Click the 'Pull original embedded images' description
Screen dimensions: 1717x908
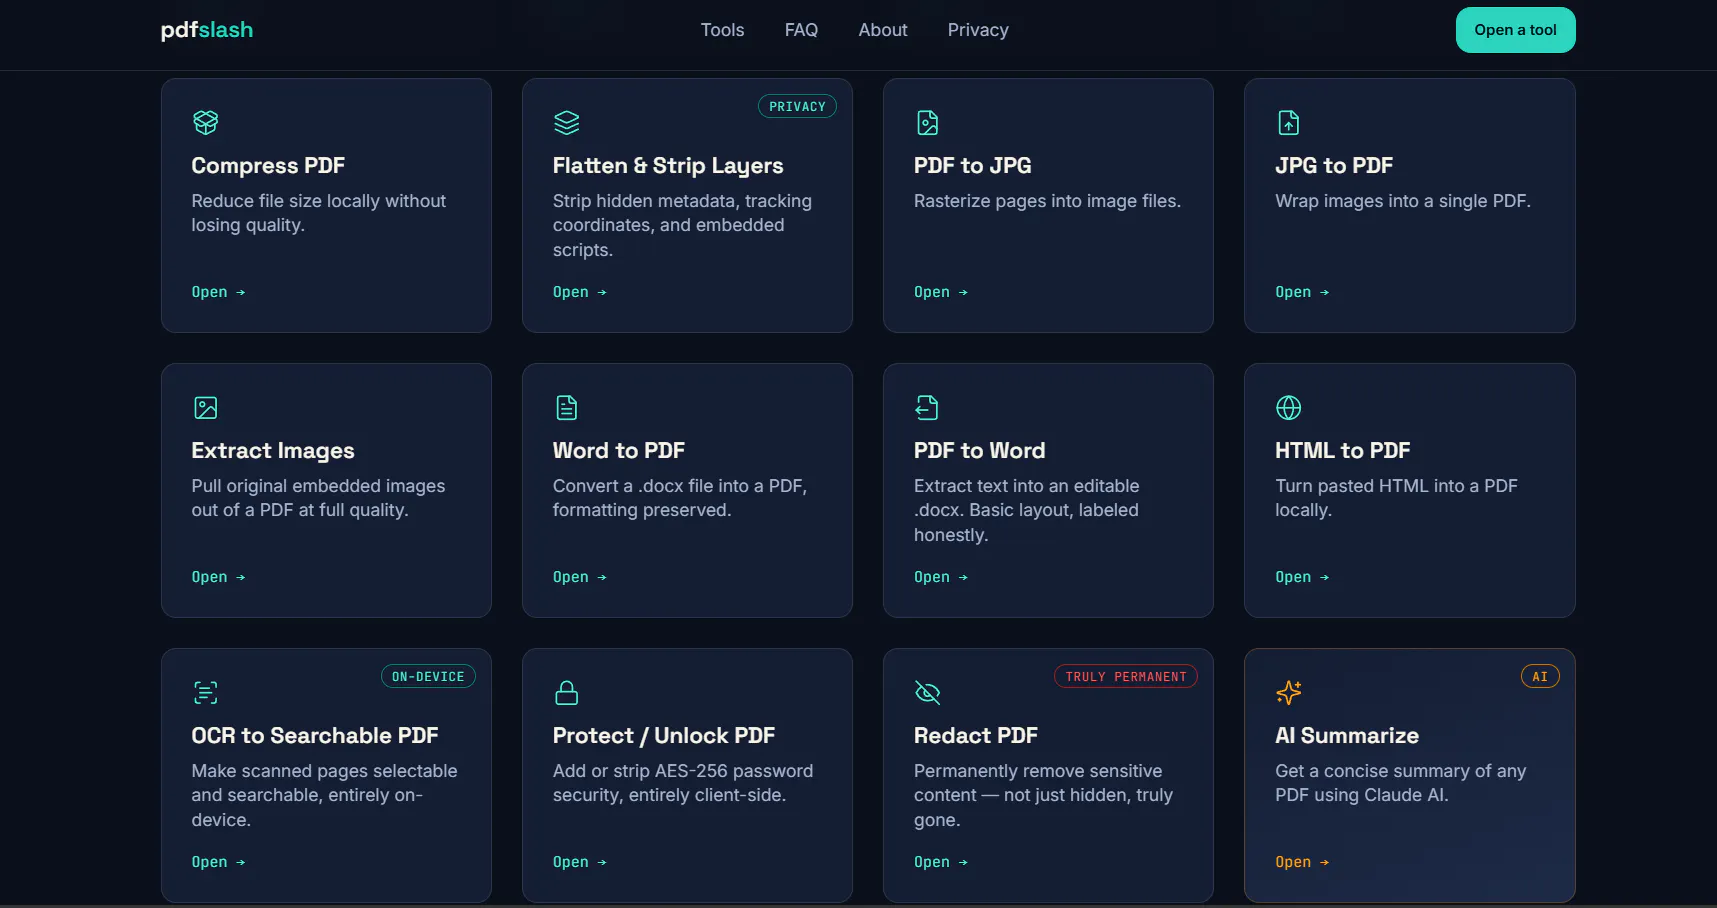click(318, 498)
